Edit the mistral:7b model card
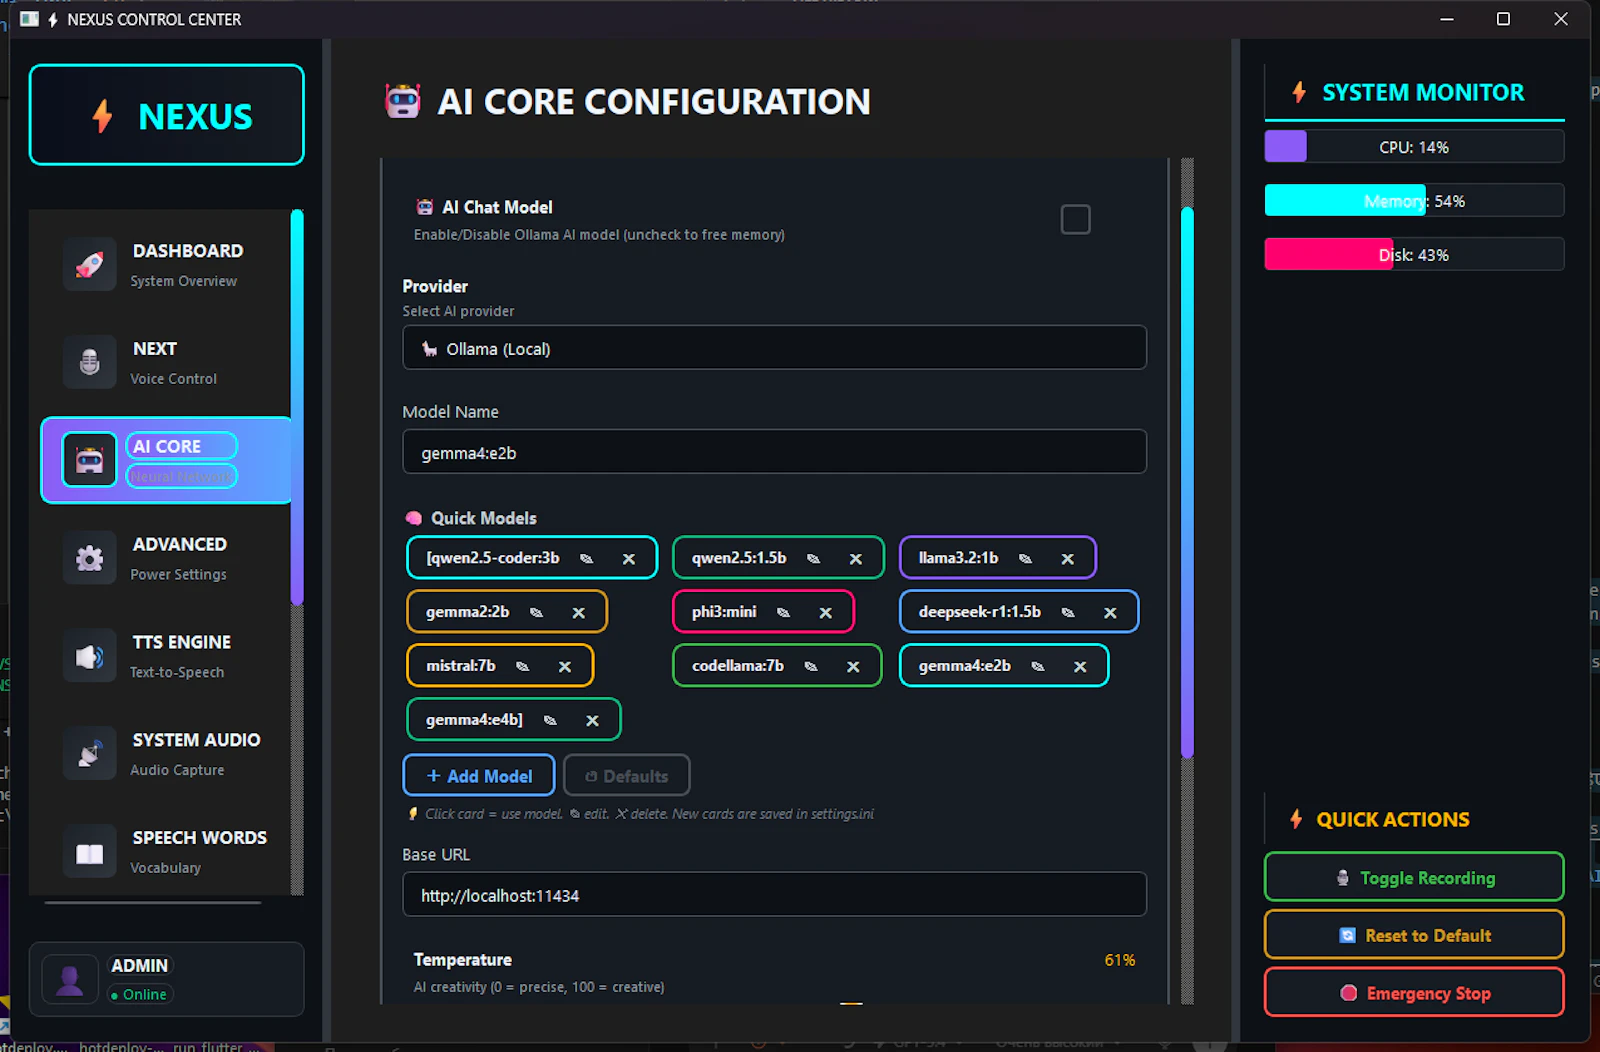This screenshot has height=1052, width=1600. pos(523,666)
